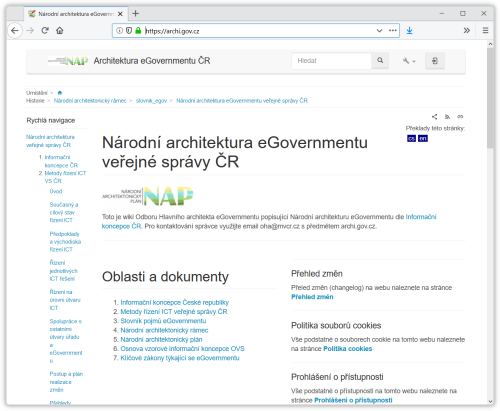
Task: Open the RSS feed icon
Action: pyautogui.click(x=447, y=117)
